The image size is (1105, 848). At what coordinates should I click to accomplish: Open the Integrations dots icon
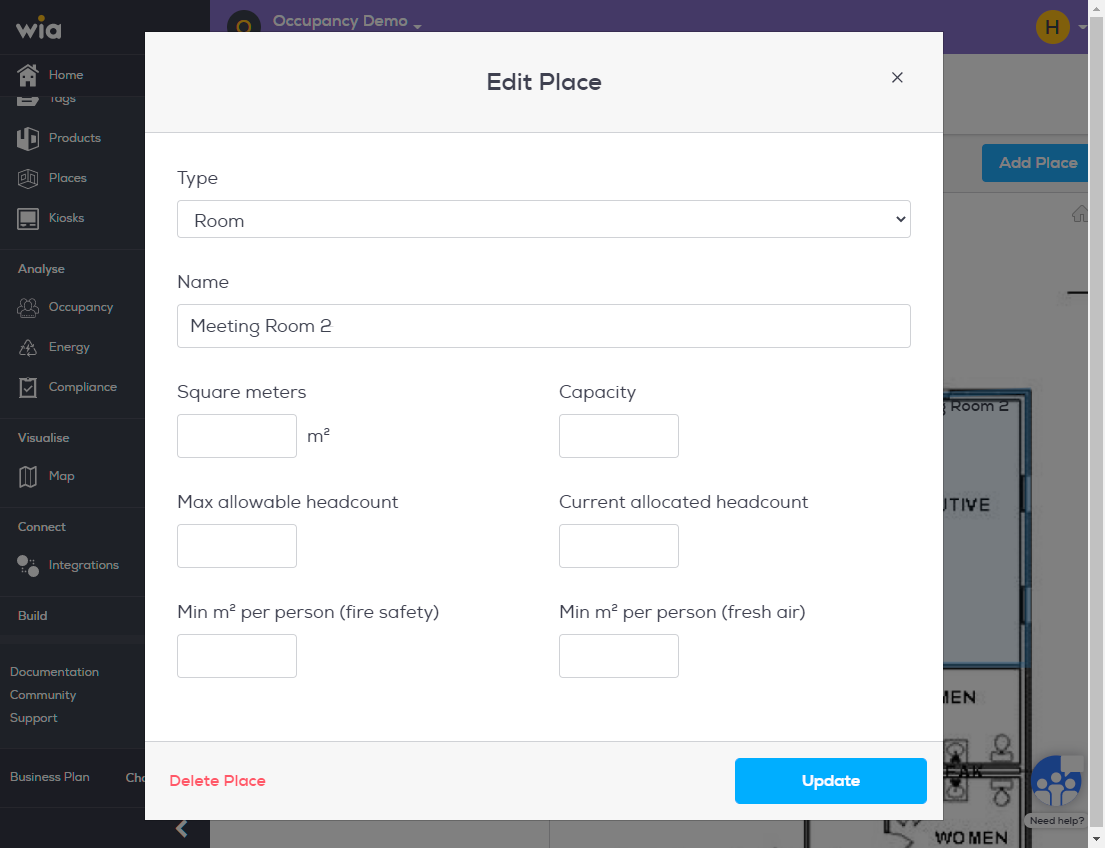pyautogui.click(x=27, y=565)
